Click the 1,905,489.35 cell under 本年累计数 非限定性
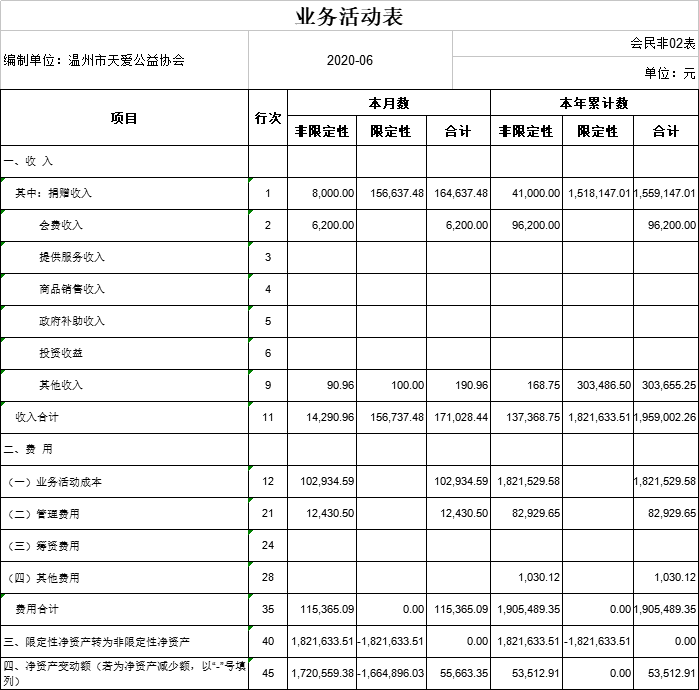 [528, 609]
